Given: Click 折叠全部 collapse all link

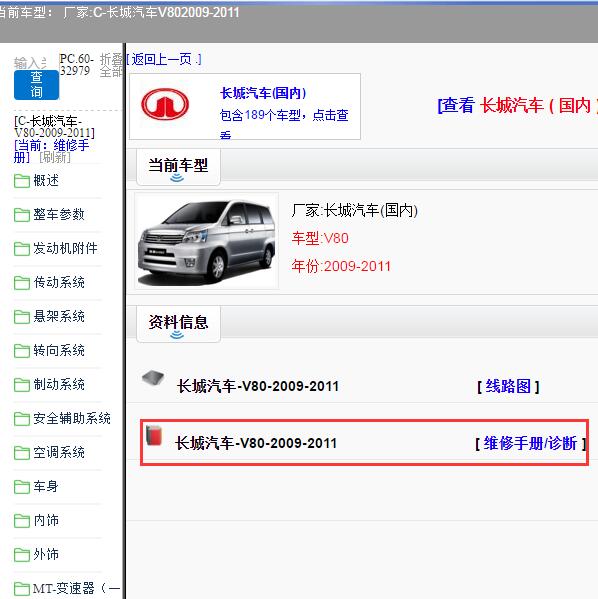Looking at the screenshot, I should click(111, 65).
